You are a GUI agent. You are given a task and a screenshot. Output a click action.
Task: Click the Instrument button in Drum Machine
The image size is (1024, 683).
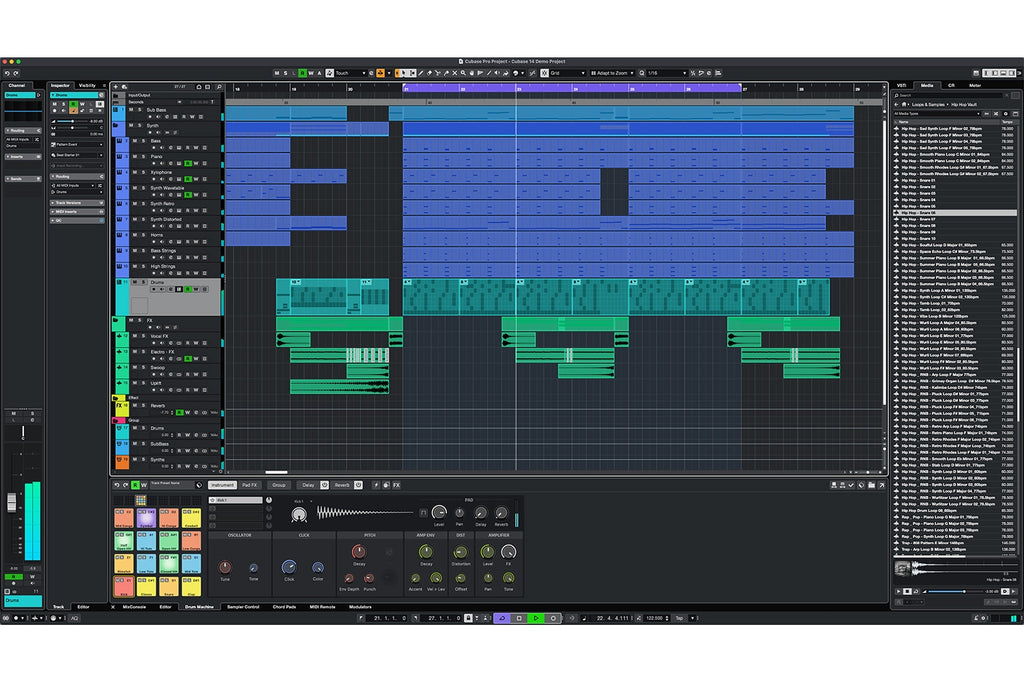click(222, 485)
